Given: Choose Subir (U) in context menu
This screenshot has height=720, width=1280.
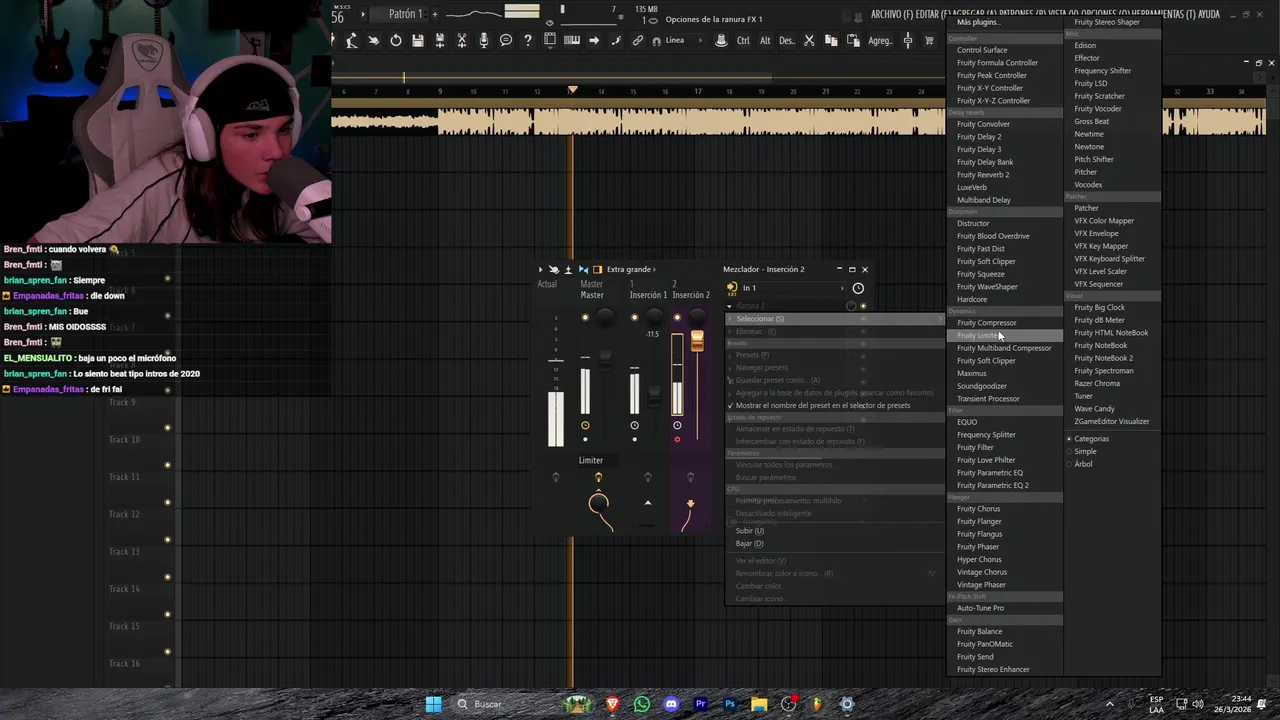Looking at the screenshot, I should click(x=749, y=531).
